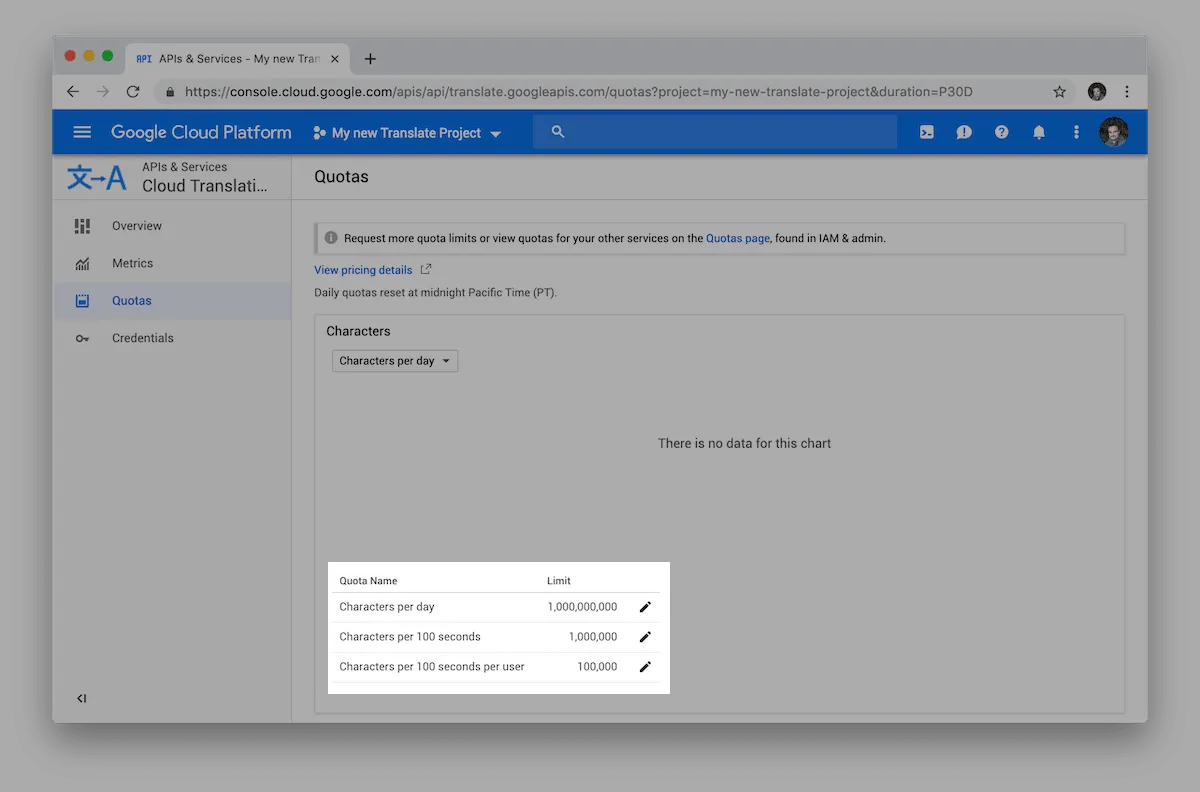Image resolution: width=1200 pixels, height=792 pixels.
Task: Collapse the sidebar with bottom arrow icon
Action: pos(82,698)
